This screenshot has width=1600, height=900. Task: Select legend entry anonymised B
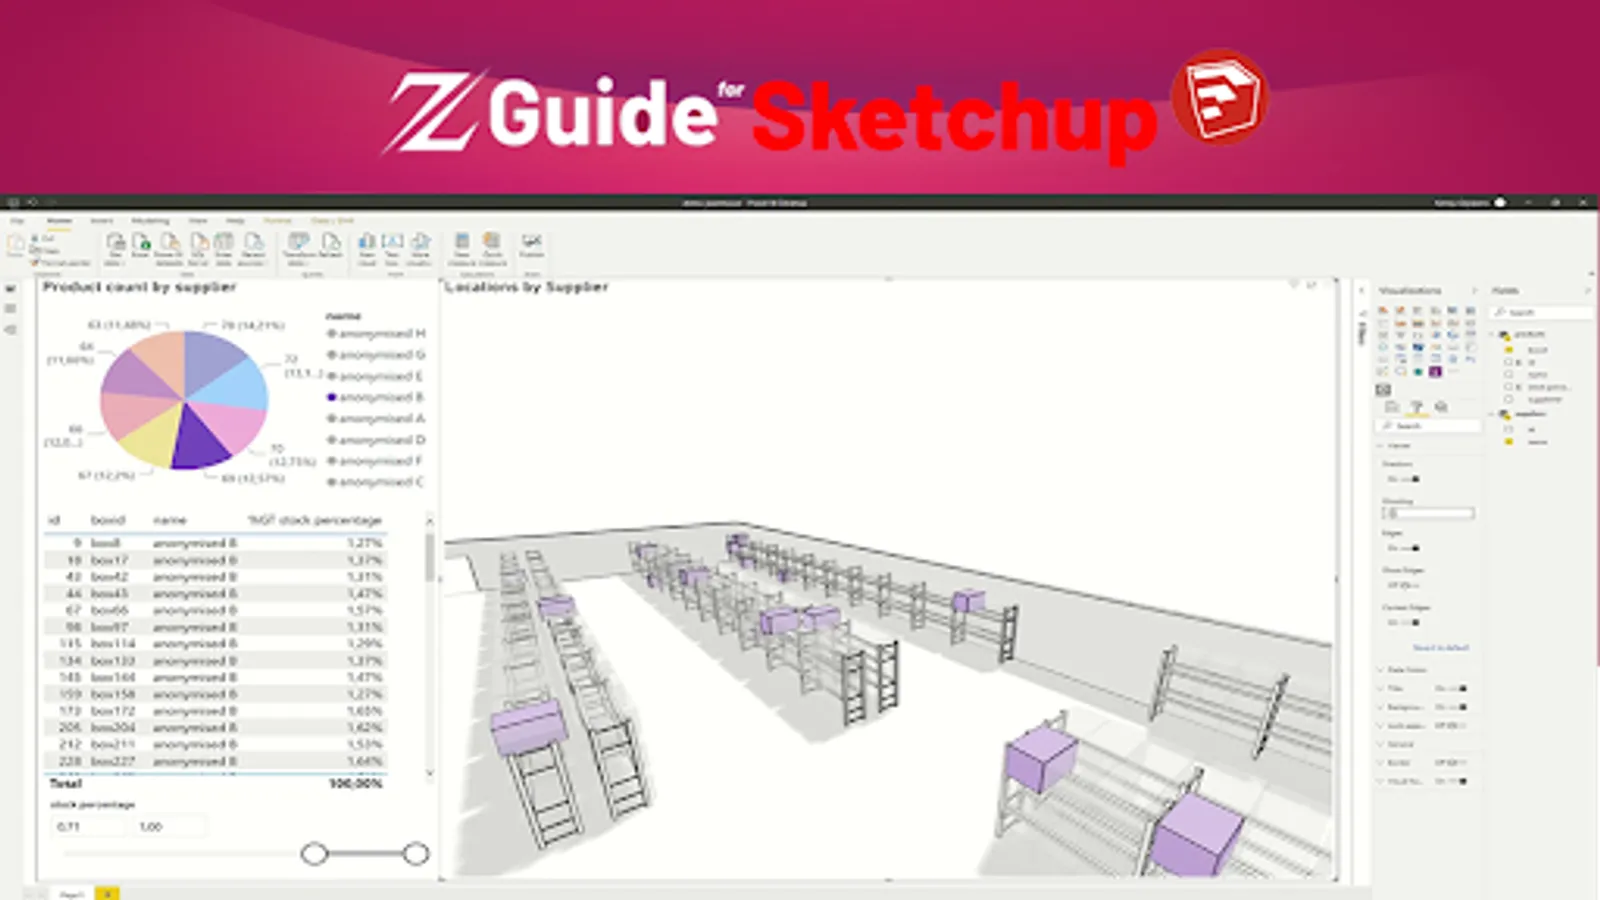pos(376,397)
